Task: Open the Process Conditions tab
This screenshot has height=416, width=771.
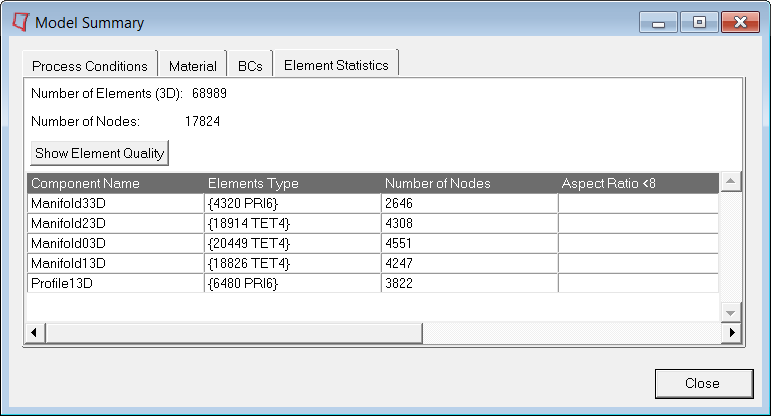Action: coord(90,66)
